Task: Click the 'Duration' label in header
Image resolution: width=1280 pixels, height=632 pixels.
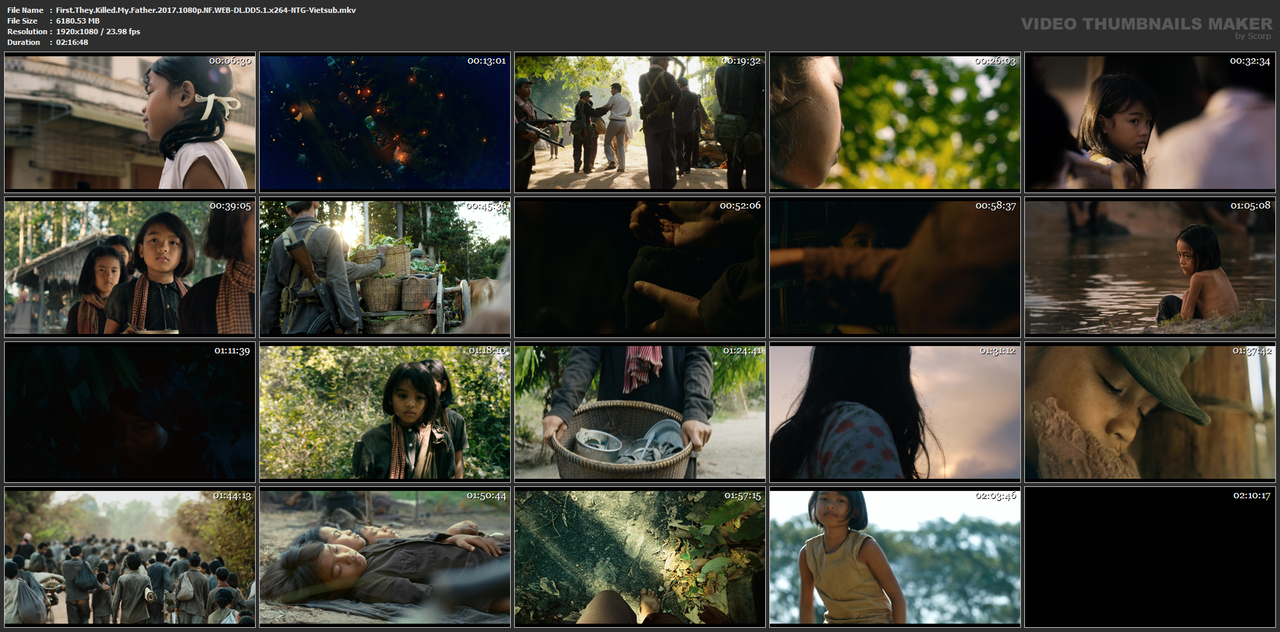Action: coord(23,43)
